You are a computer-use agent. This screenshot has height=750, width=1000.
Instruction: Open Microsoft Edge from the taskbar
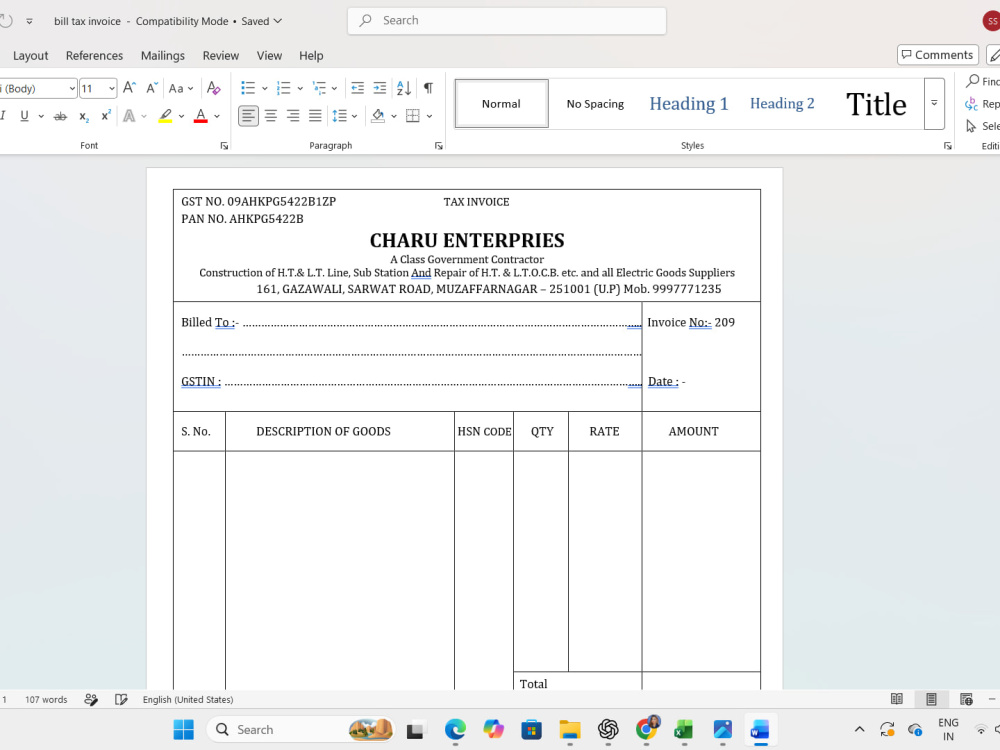click(455, 730)
